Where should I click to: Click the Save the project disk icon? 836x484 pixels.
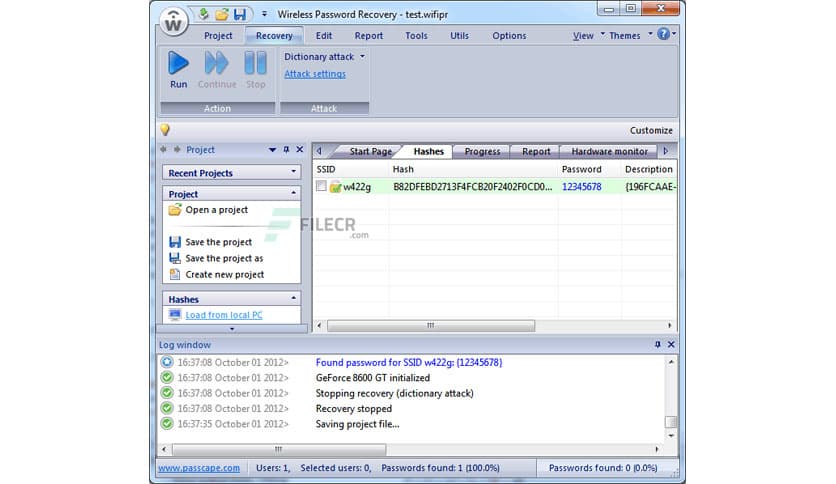point(175,242)
